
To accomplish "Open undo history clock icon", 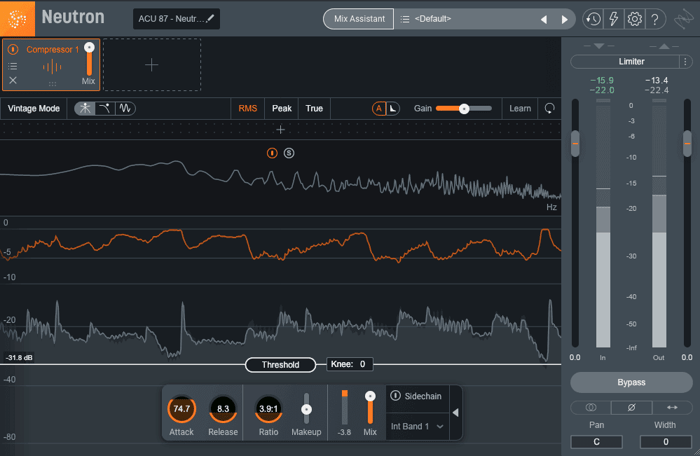I will 593,19.
